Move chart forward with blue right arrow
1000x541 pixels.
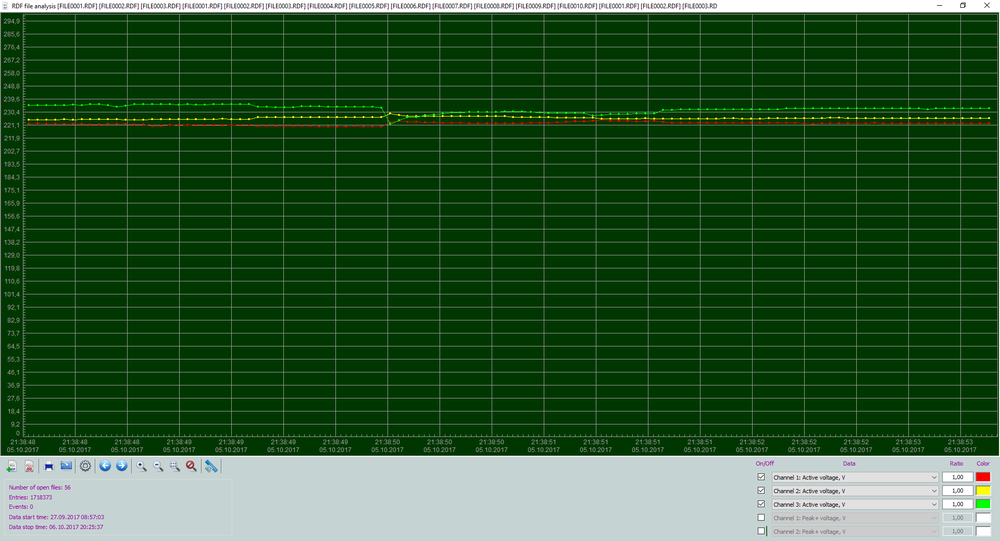122,466
